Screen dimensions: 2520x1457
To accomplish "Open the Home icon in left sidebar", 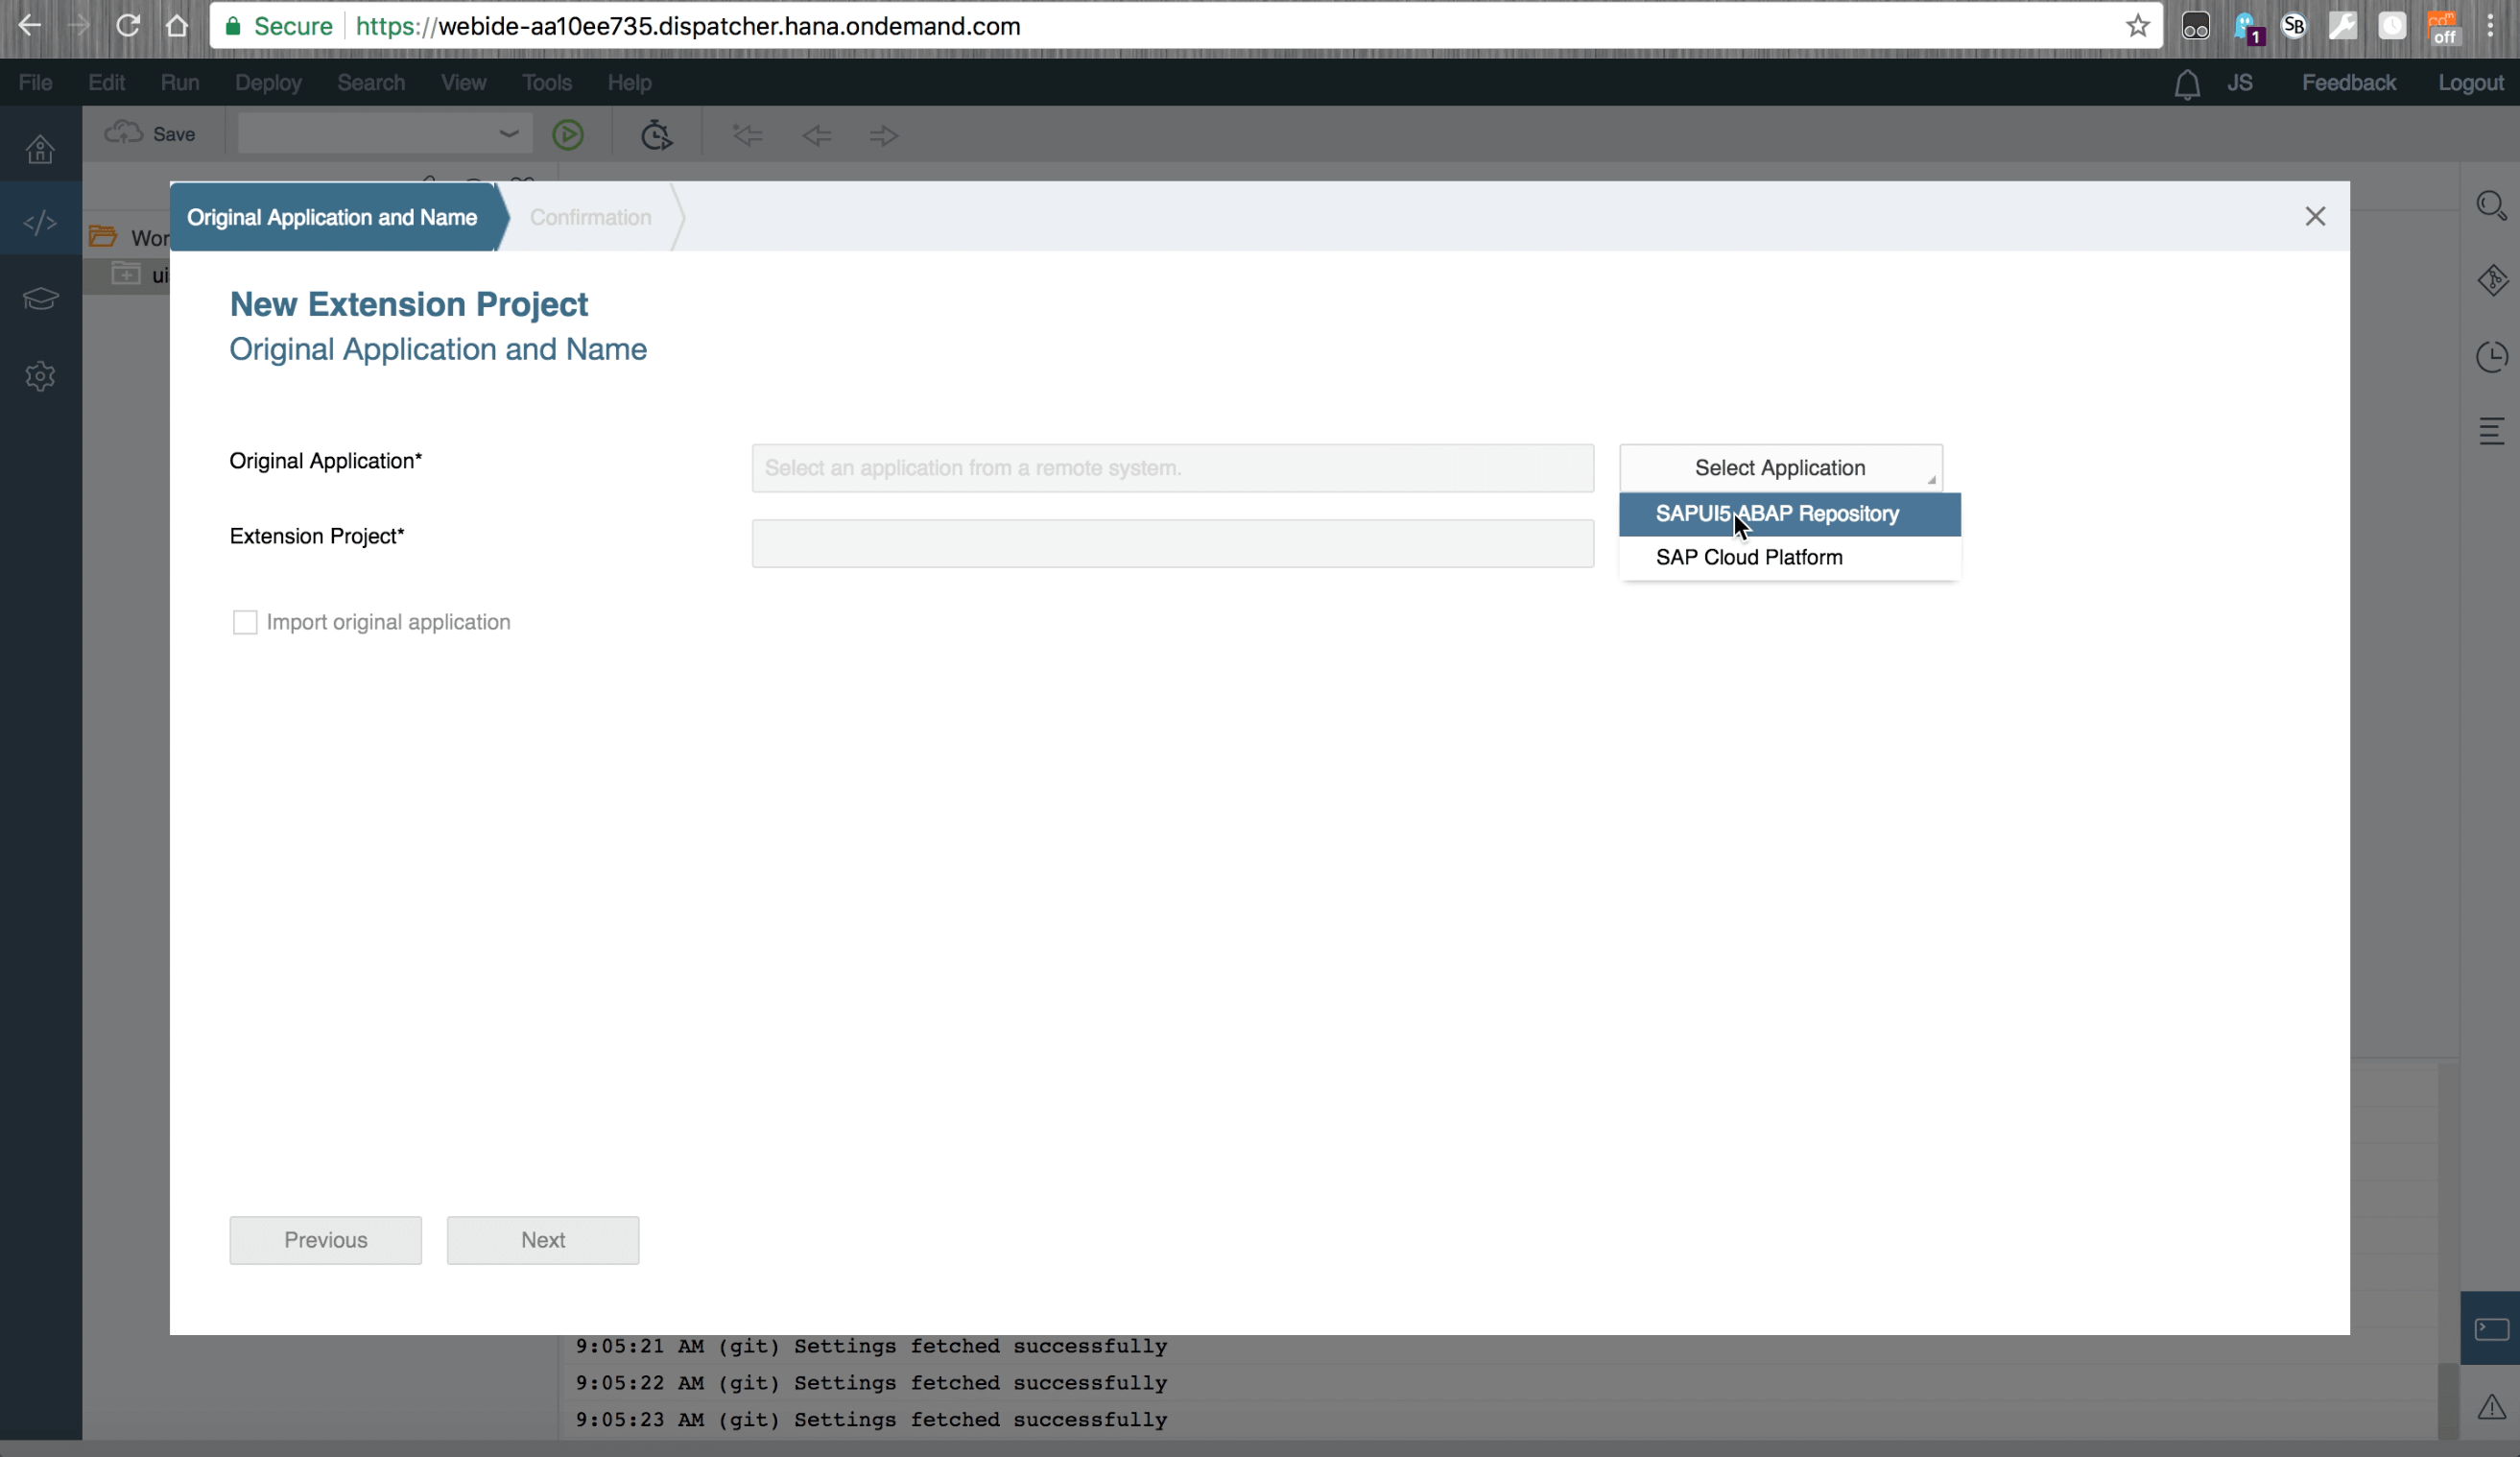I will tap(40, 149).
